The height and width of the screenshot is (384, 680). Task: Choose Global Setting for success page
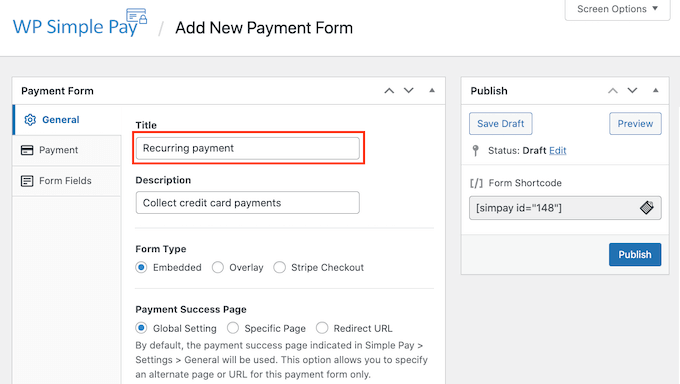141,328
